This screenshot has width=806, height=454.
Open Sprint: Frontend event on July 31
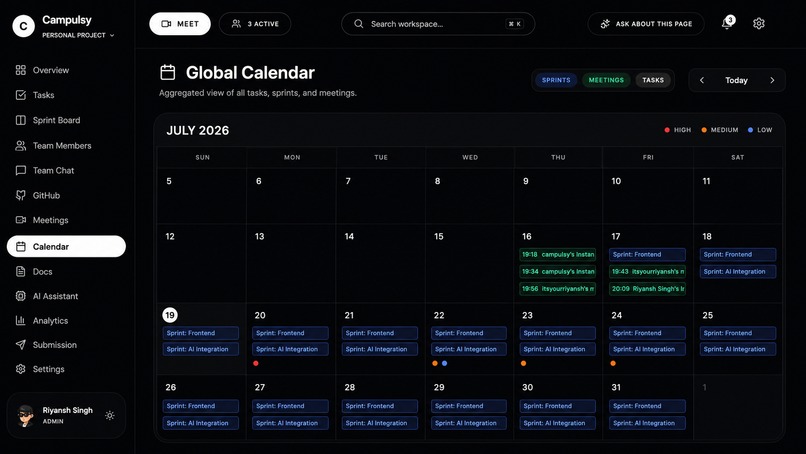pos(648,406)
